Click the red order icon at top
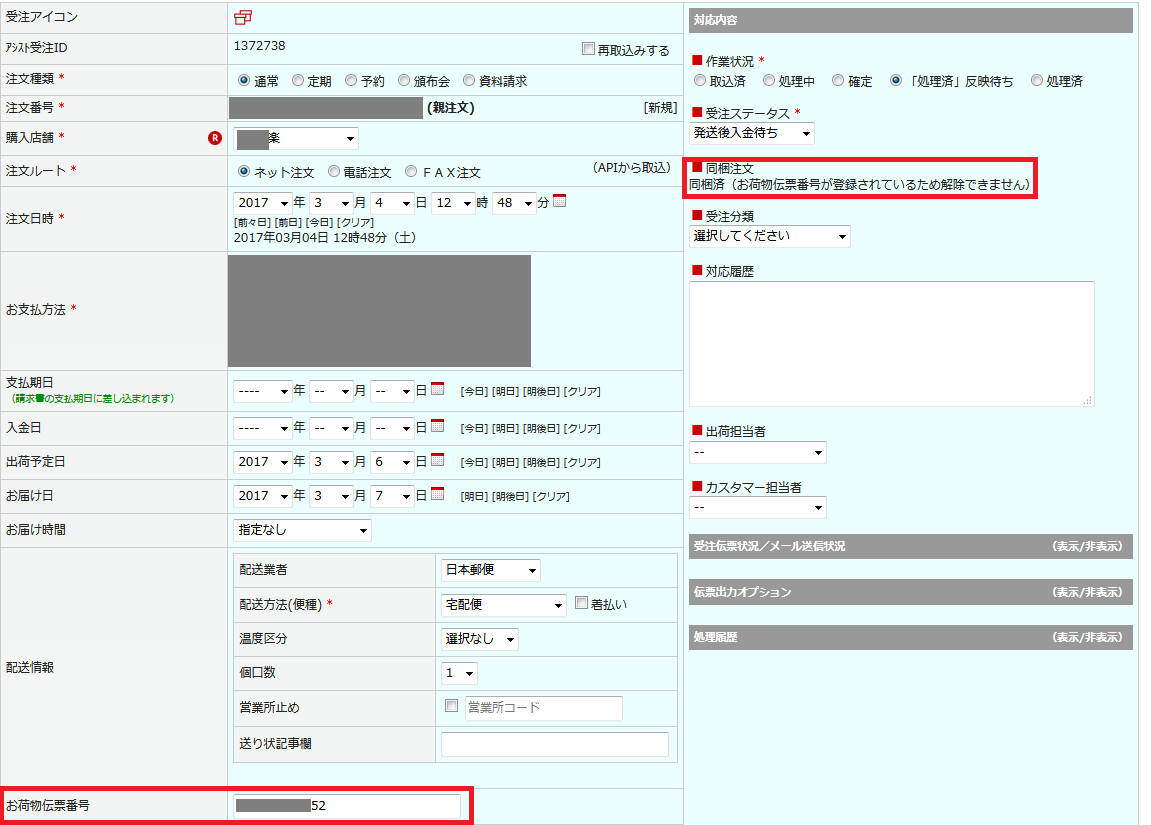The width and height of the screenshot is (1151, 825). [243, 16]
